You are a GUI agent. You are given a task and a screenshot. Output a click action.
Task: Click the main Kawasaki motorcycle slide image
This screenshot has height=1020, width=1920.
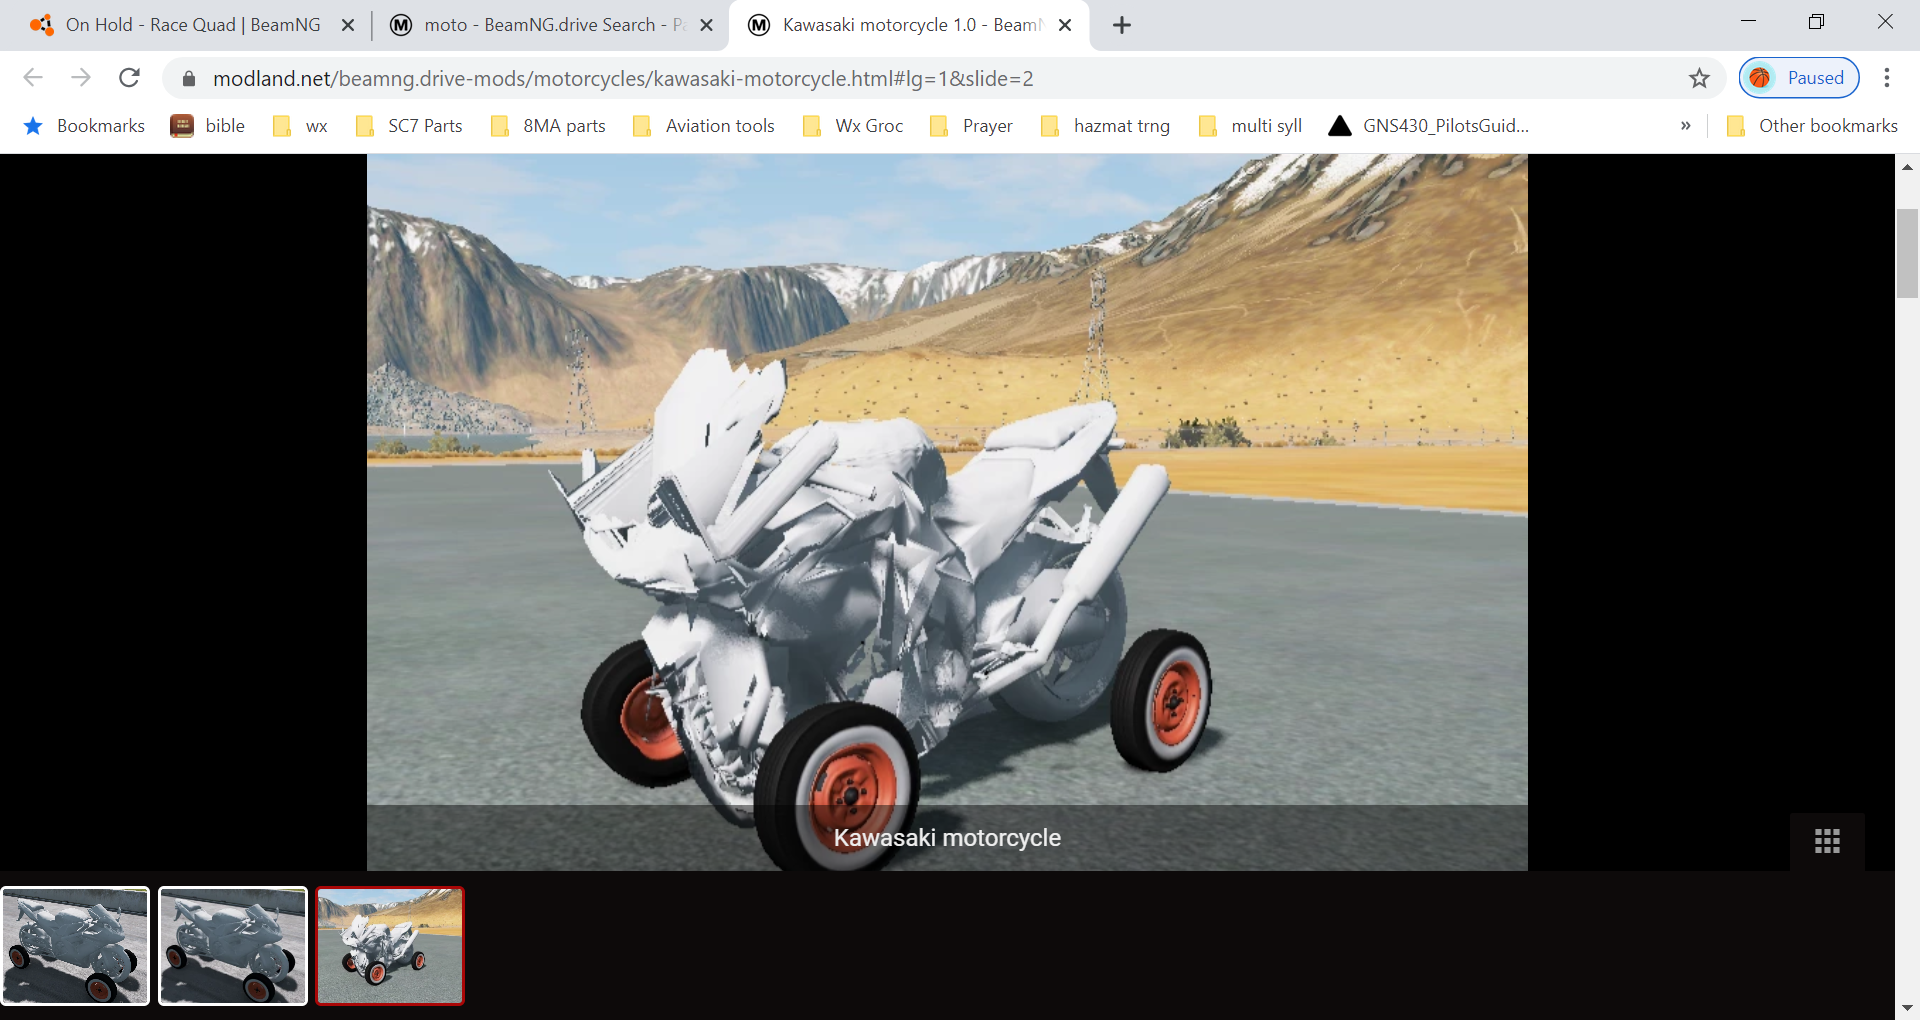coord(947,512)
